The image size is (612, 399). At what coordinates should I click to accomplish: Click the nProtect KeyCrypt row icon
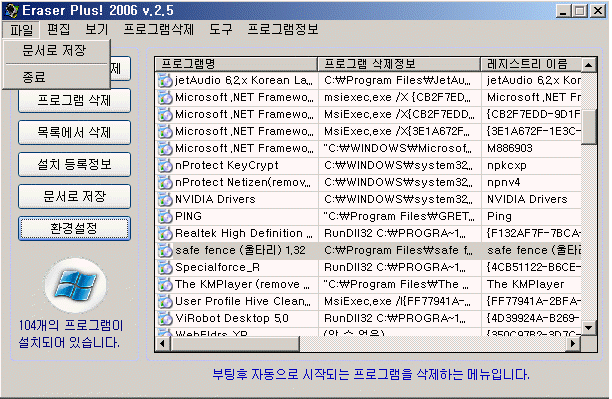coord(165,166)
